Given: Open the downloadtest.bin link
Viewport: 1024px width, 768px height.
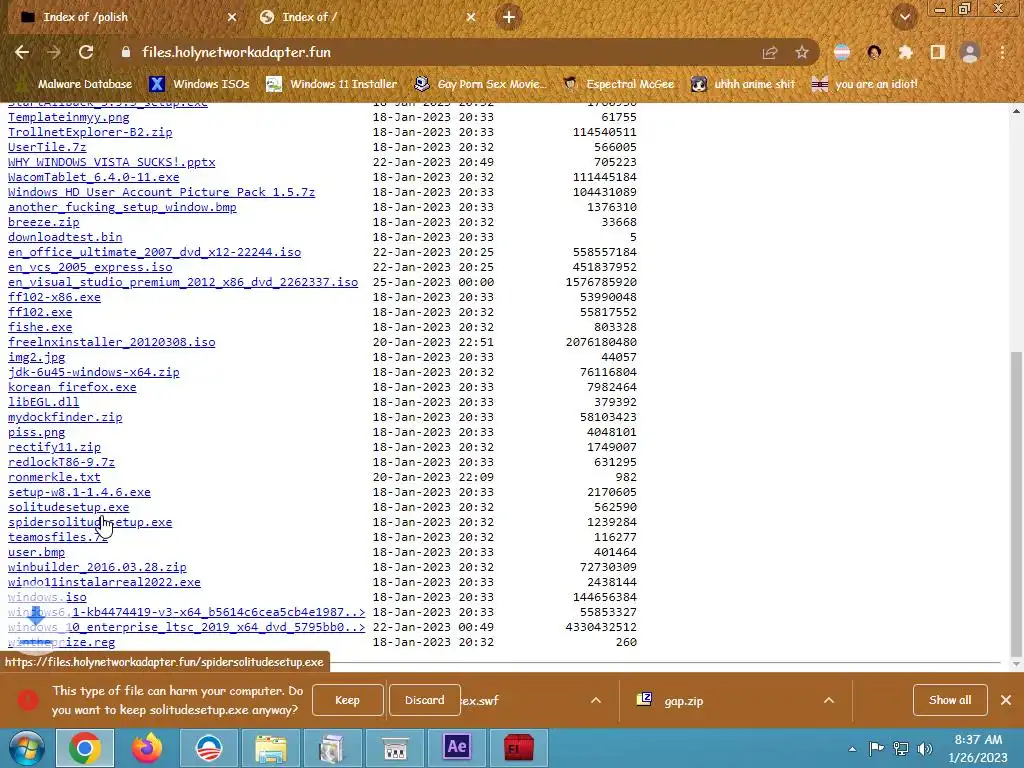Looking at the screenshot, I should [65, 238].
